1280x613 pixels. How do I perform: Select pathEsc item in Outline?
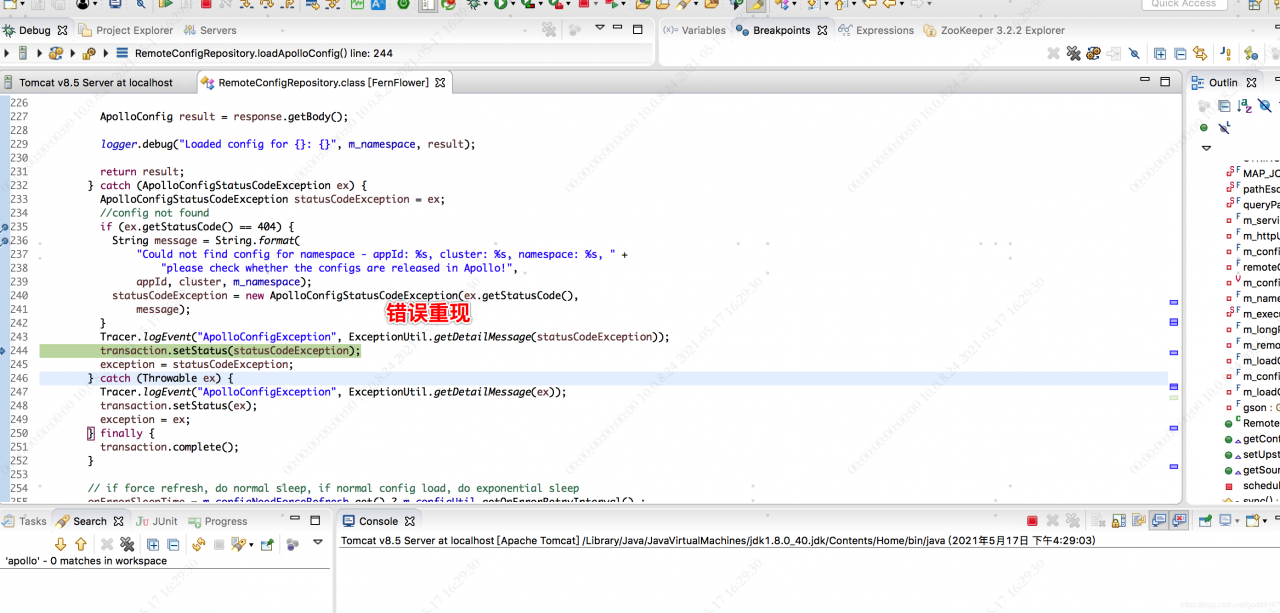(1253, 189)
